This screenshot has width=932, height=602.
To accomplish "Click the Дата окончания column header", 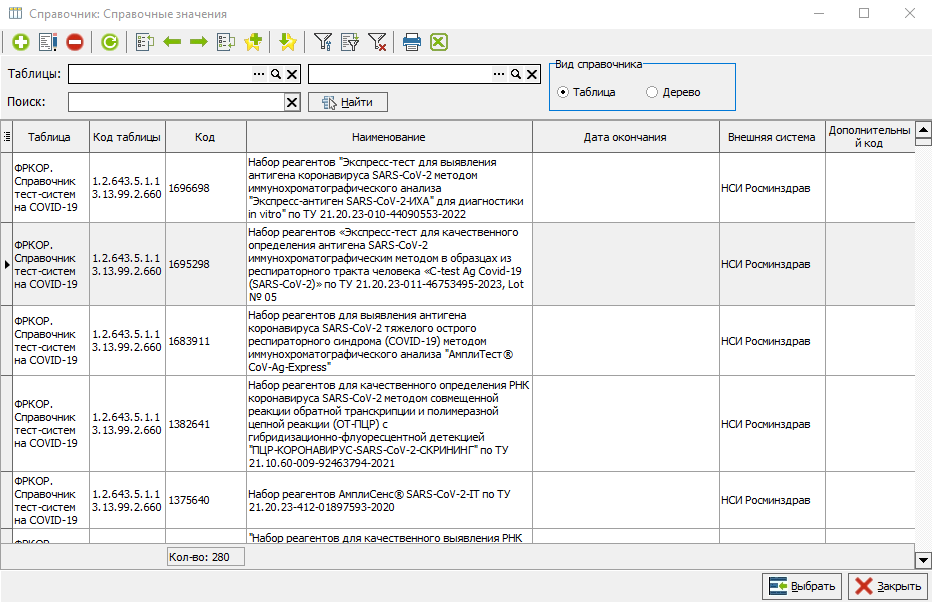I will pos(625,137).
